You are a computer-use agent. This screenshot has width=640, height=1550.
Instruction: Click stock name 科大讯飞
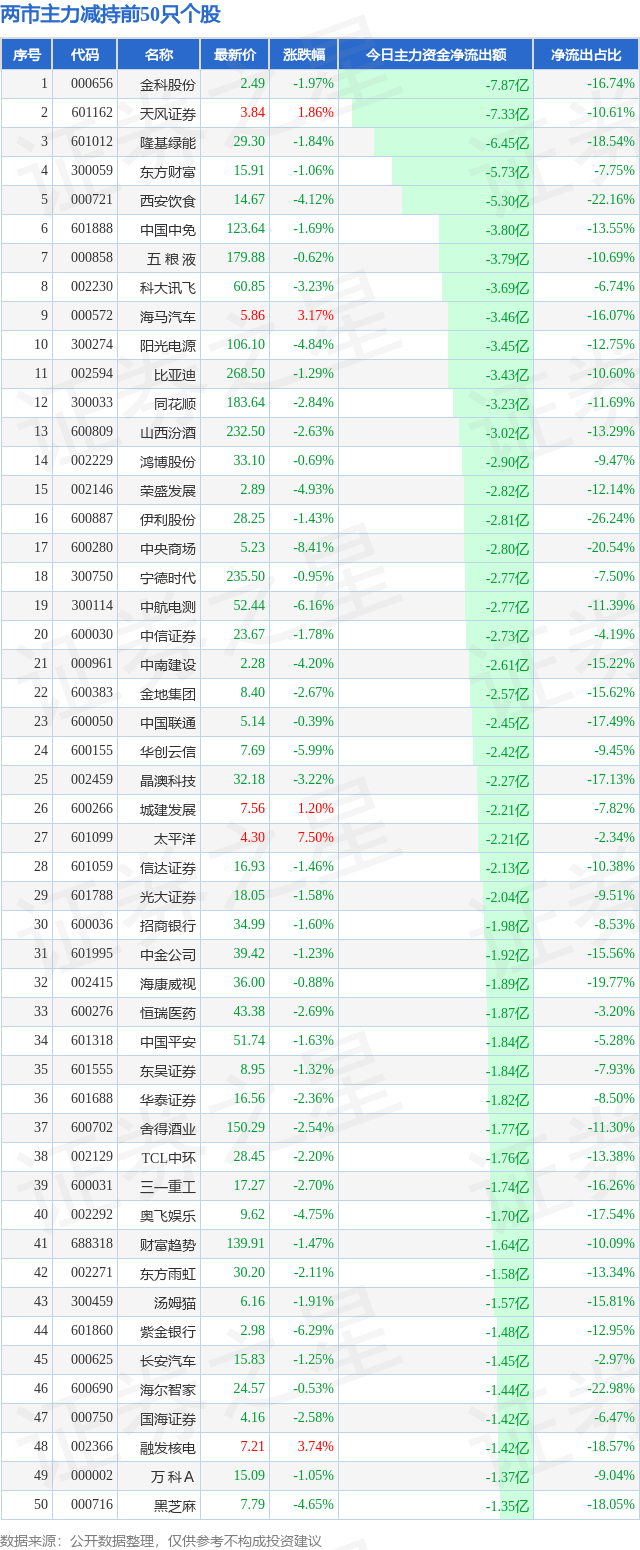pos(168,288)
